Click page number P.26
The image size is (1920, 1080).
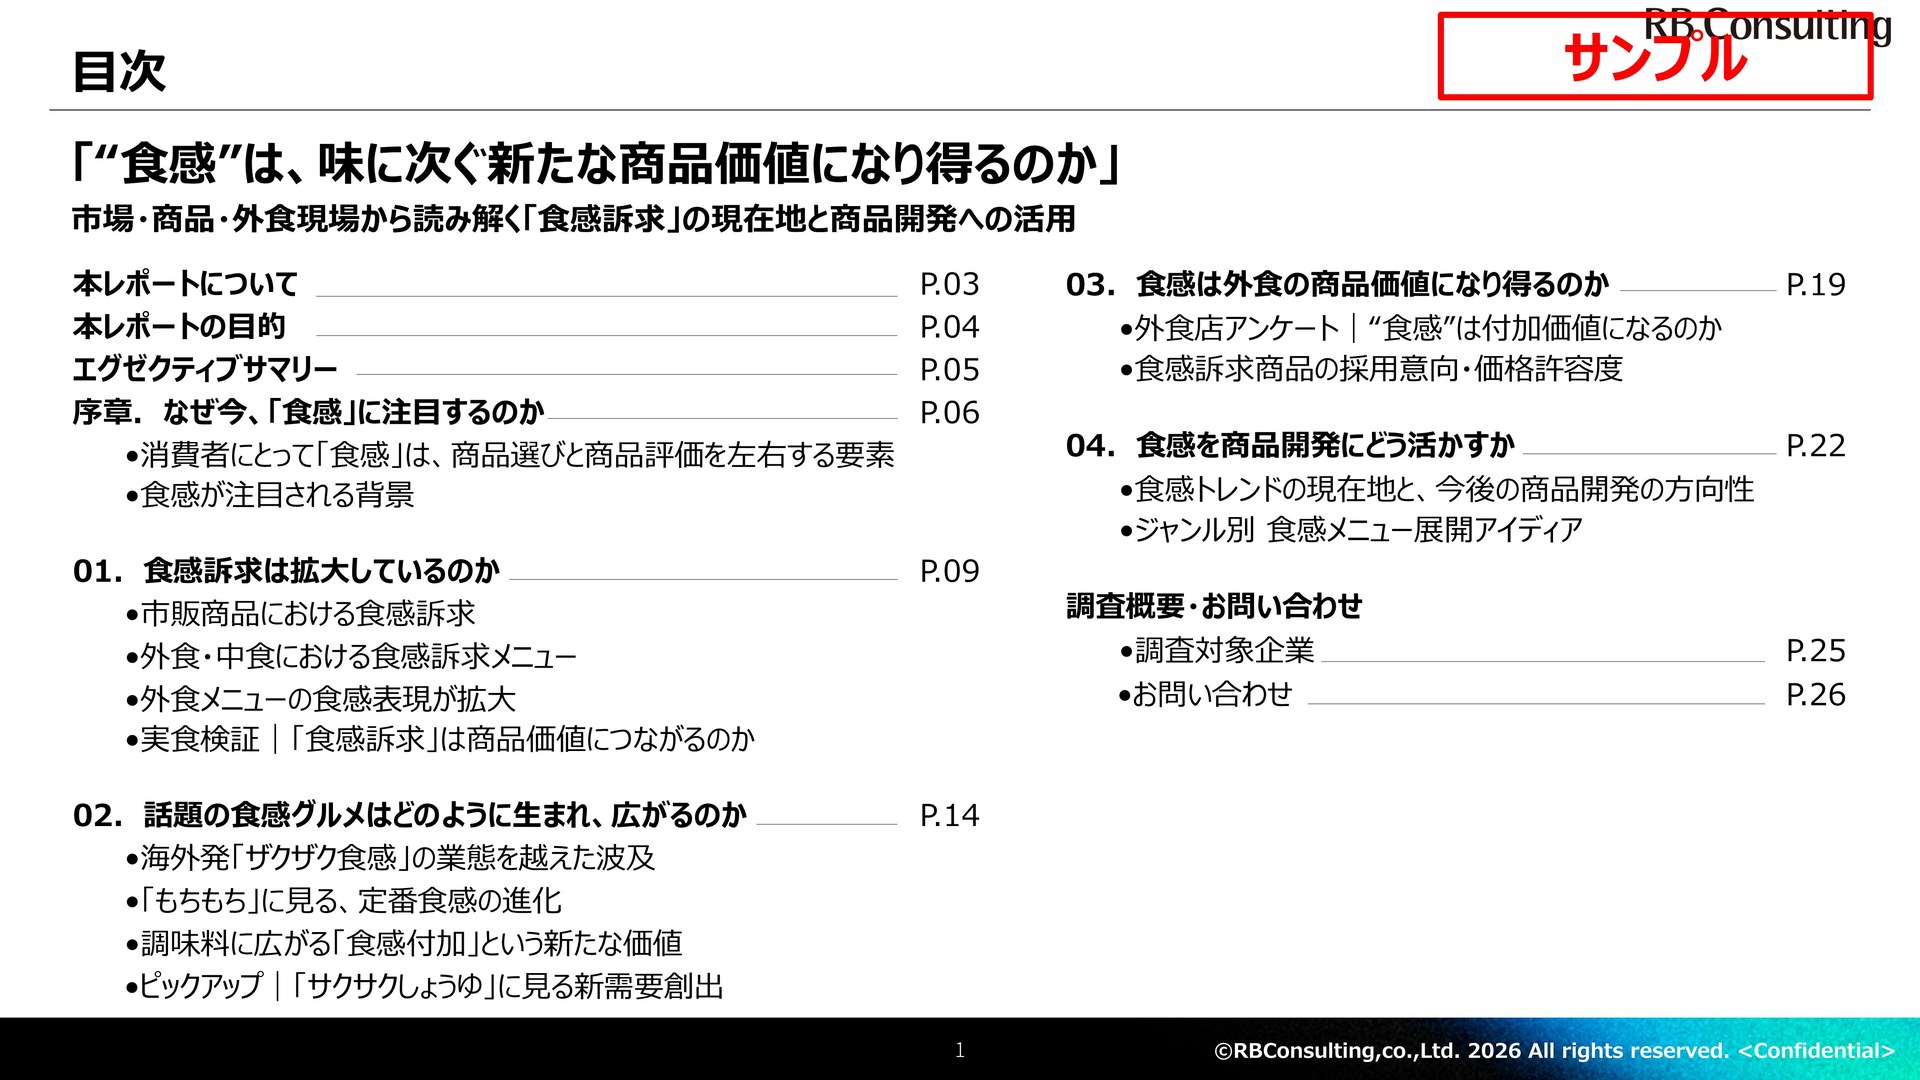click(x=1815, y=695)
